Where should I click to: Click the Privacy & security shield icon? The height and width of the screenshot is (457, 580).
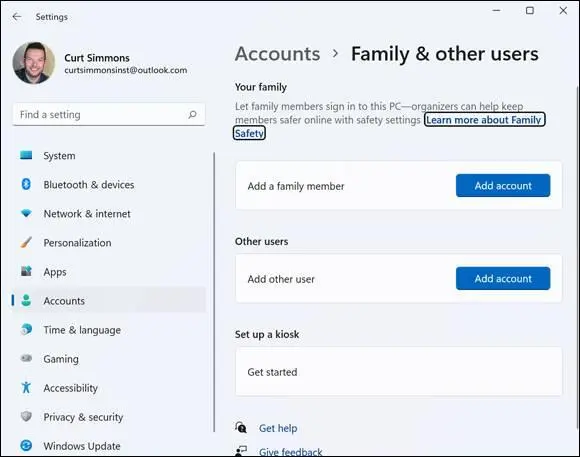pyautogui.click(x=26, y=416)
